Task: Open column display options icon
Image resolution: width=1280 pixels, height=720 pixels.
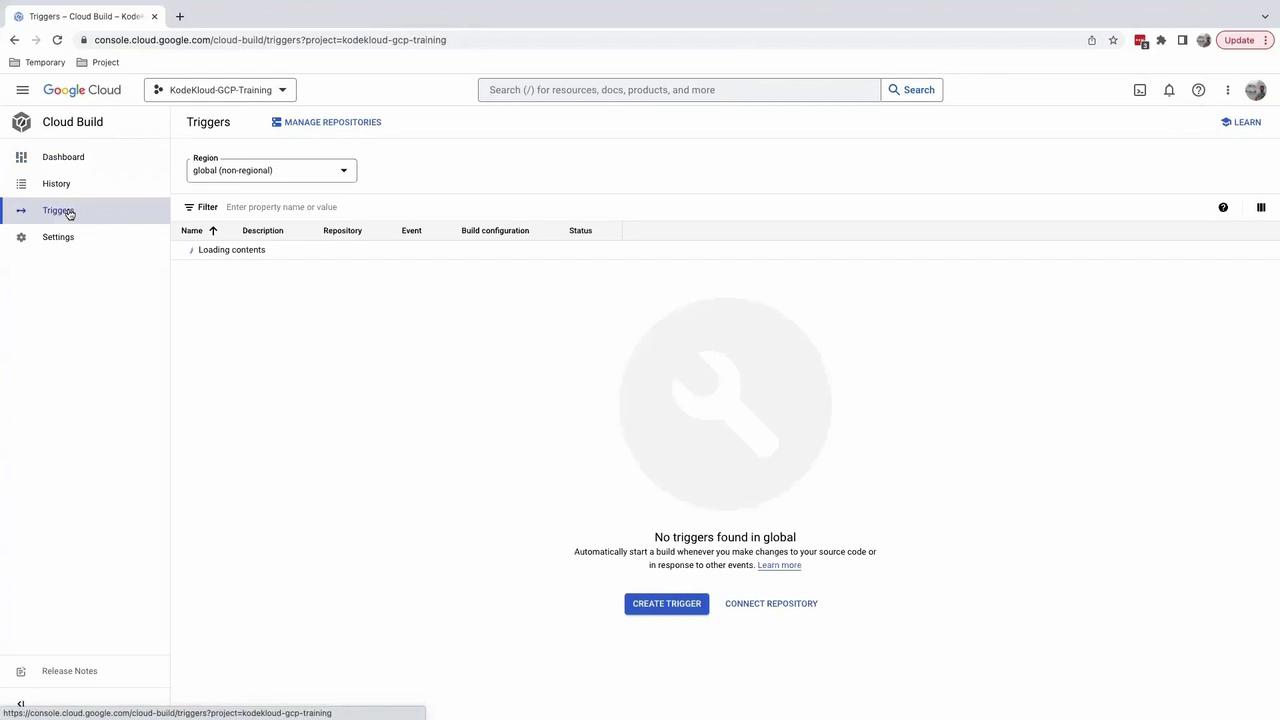Action: (1261, 207)
